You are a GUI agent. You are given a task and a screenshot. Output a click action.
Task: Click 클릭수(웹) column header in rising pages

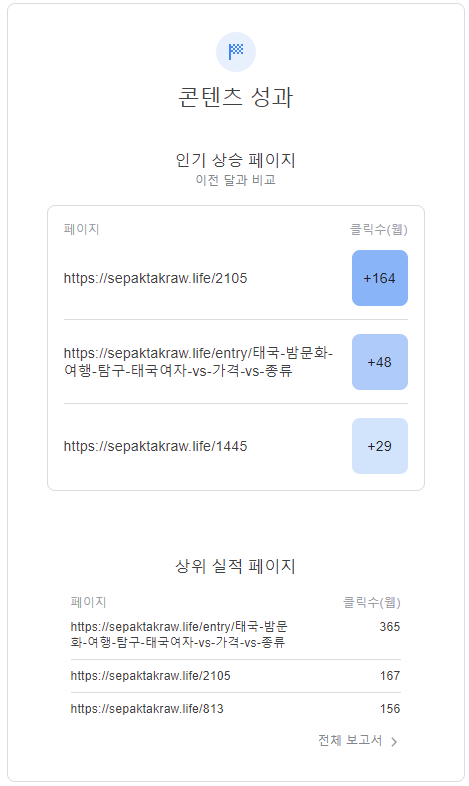click(x=379, y=230)
